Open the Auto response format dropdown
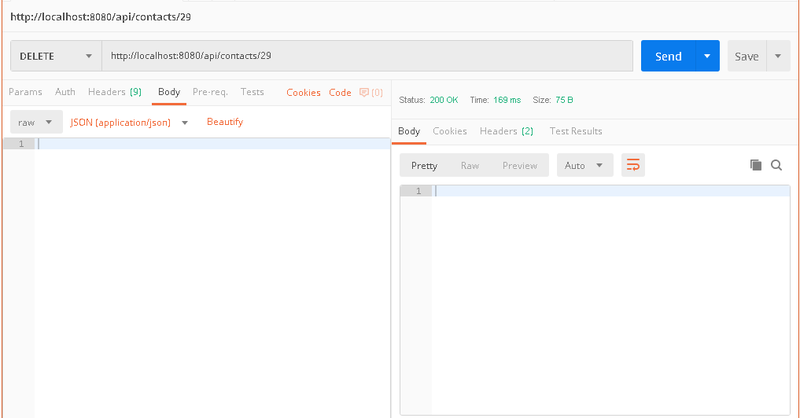Screen dimensions: 800x418 585,165
